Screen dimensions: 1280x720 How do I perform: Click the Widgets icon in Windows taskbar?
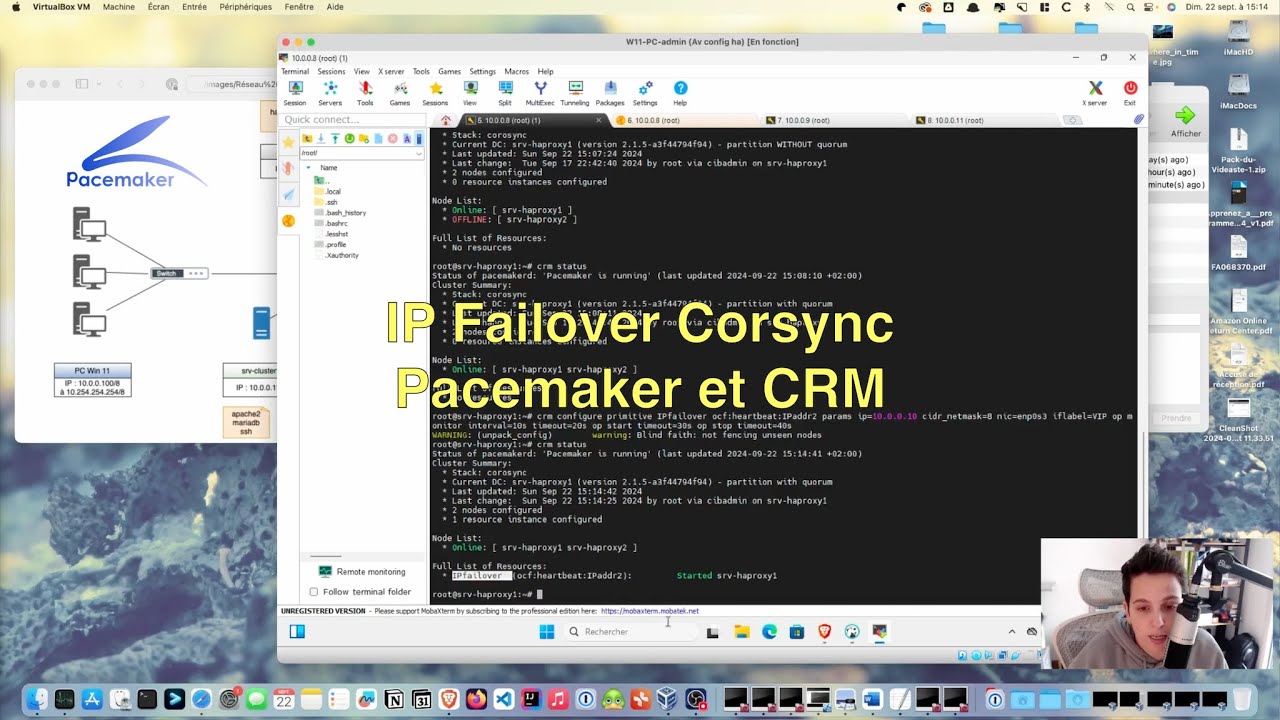pos(297,631)
